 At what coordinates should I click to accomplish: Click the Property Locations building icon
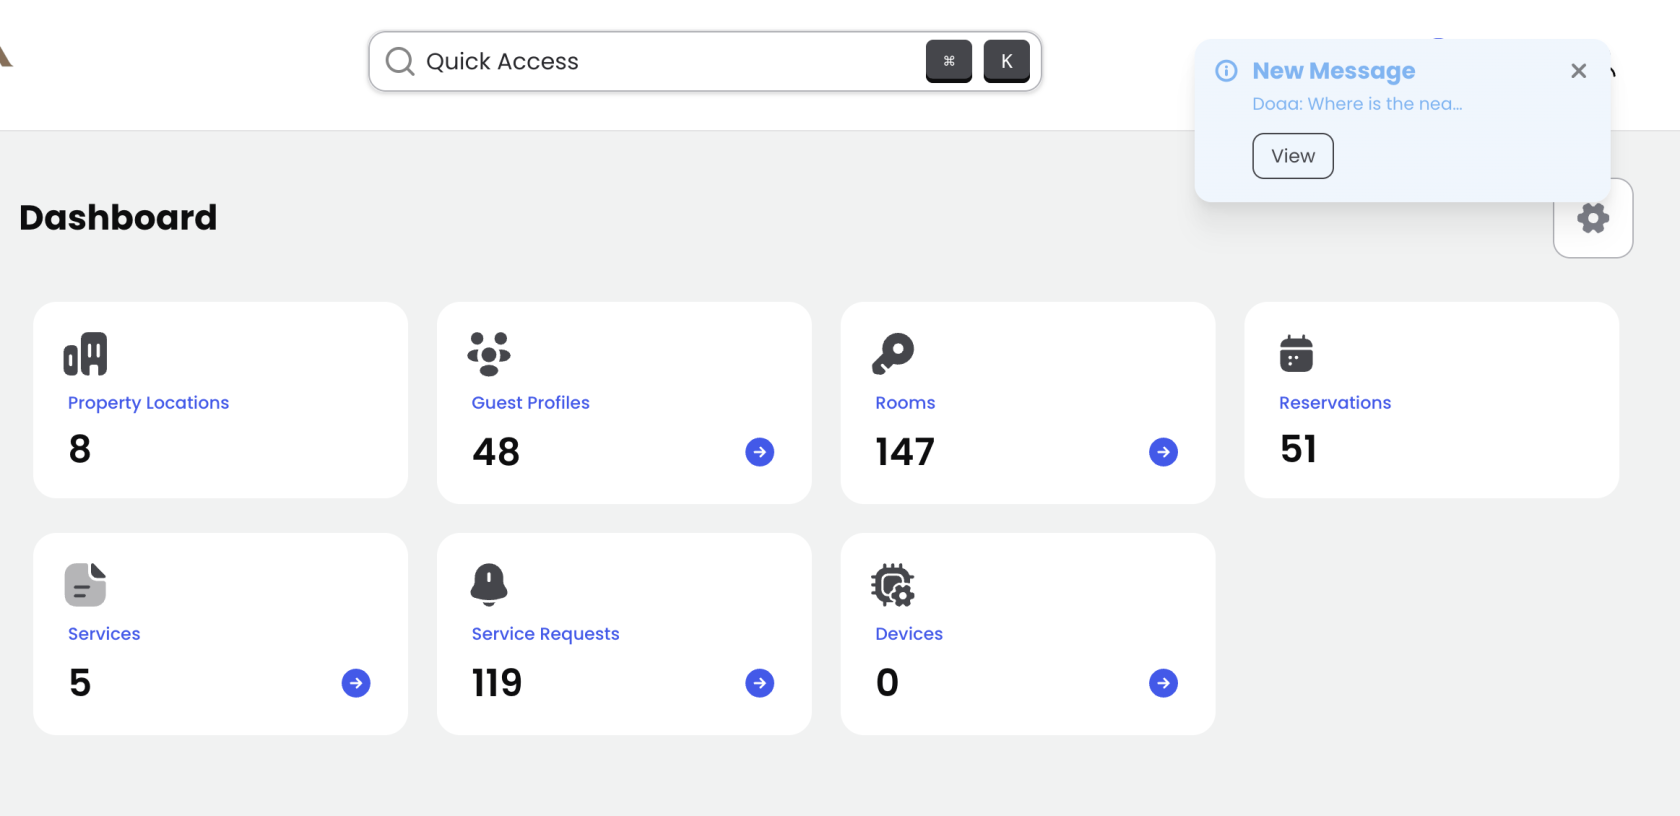click(85, 354)
